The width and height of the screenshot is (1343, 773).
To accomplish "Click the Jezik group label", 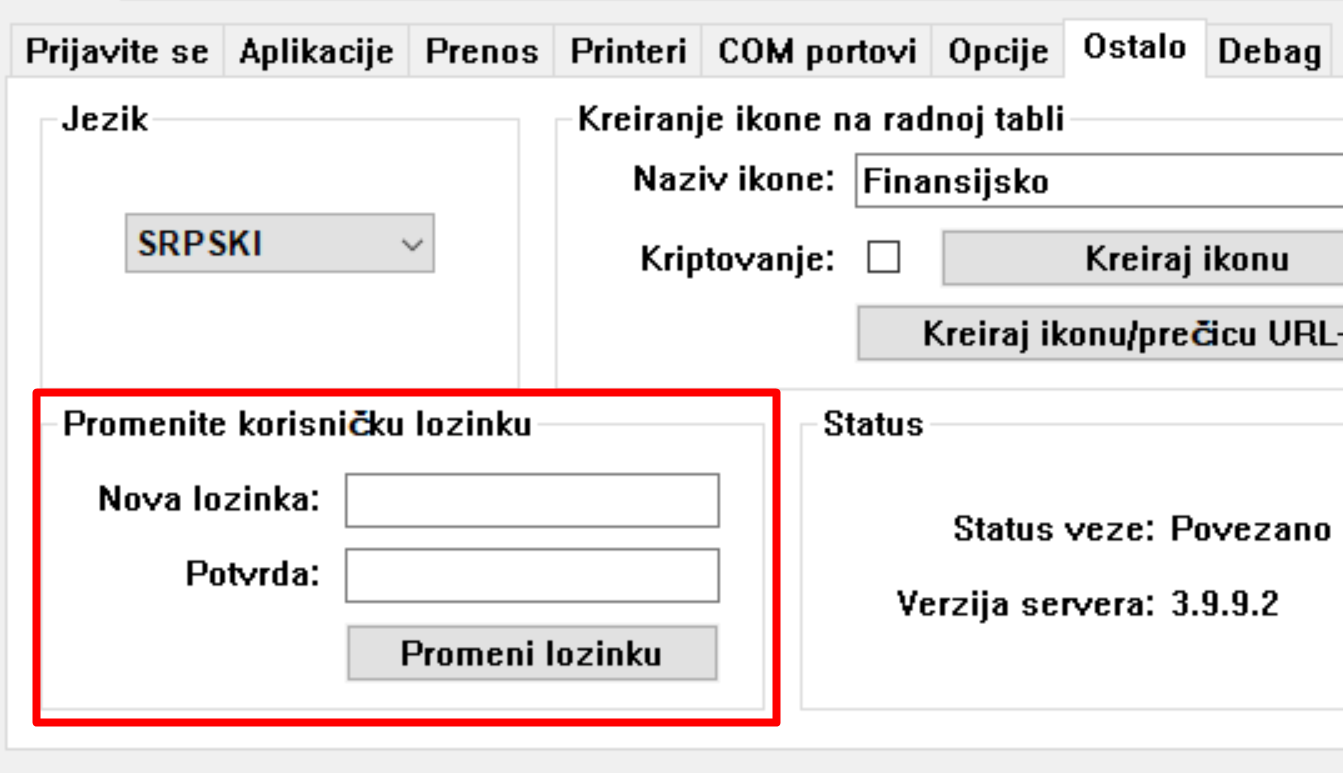I will [x=105, y=120].
